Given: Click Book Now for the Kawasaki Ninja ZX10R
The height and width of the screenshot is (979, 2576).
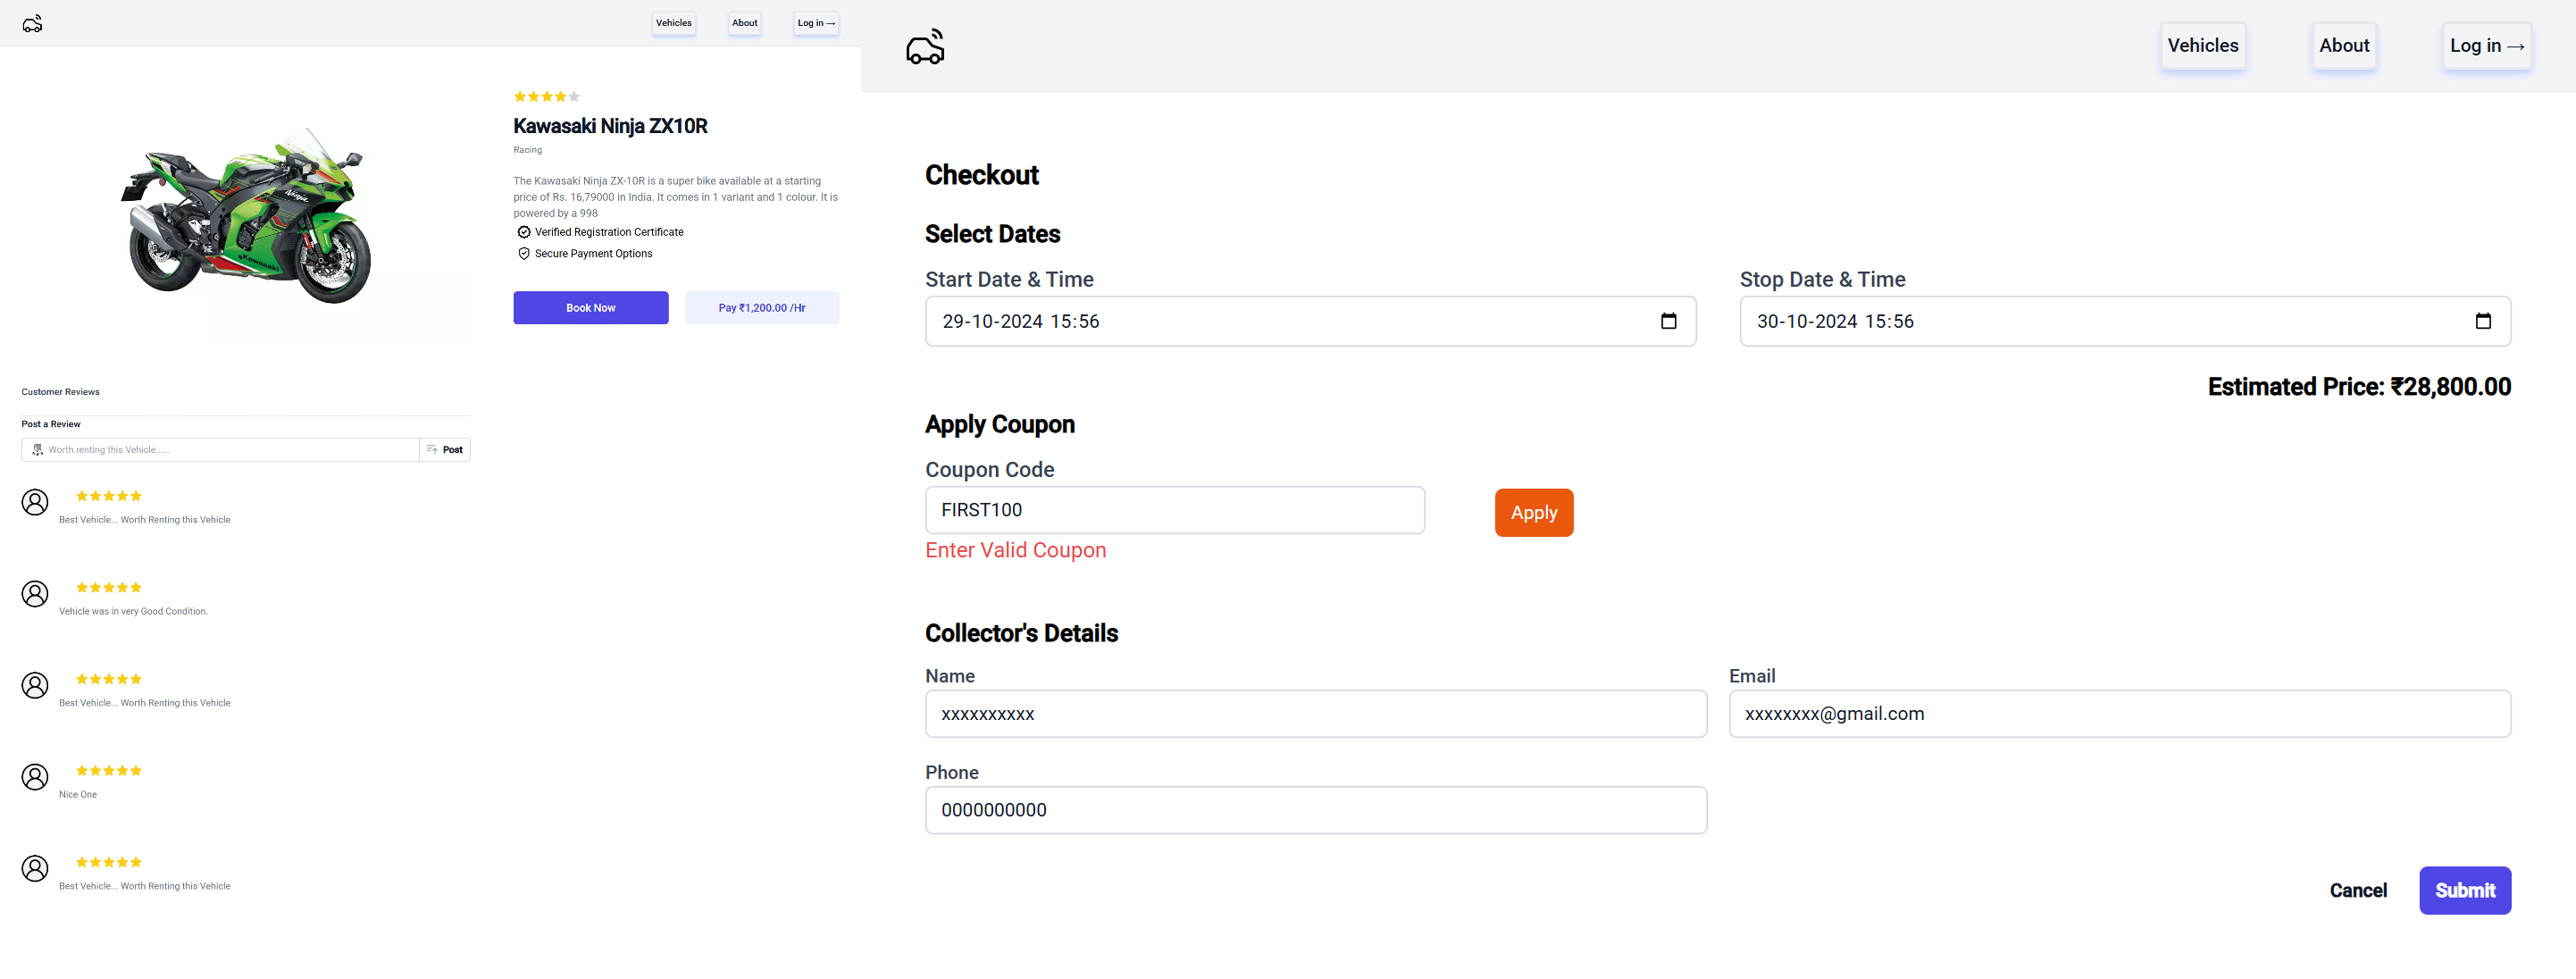Looking at the screenshot, I should (x=590, y=307).
